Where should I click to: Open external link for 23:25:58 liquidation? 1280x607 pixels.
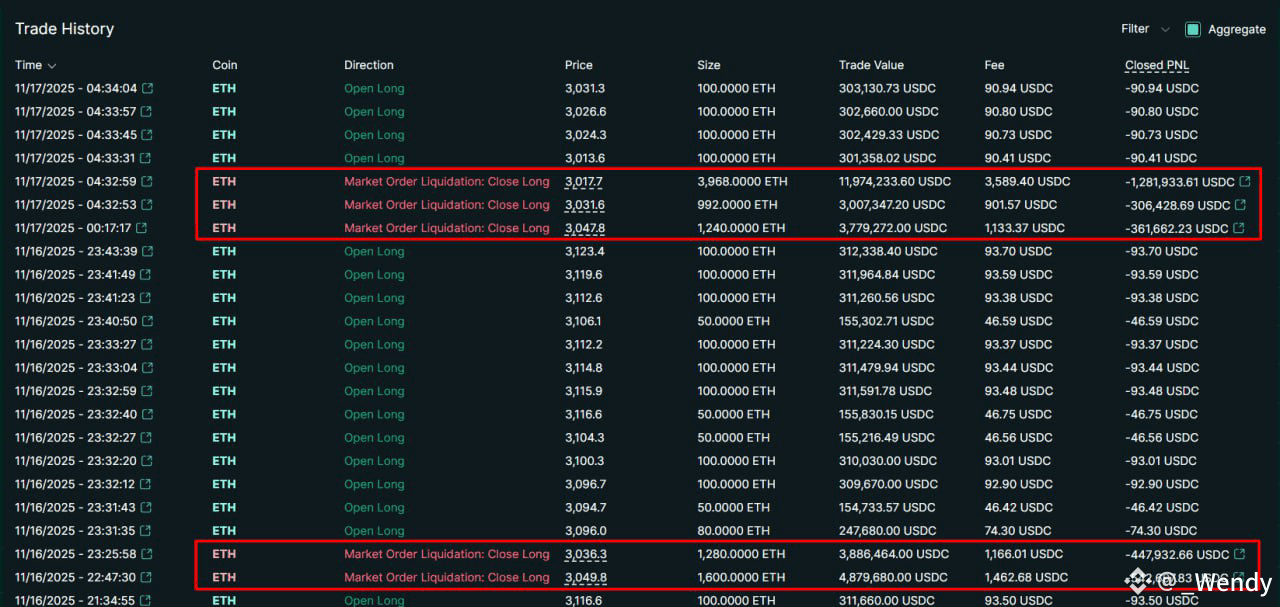point(147,554)
